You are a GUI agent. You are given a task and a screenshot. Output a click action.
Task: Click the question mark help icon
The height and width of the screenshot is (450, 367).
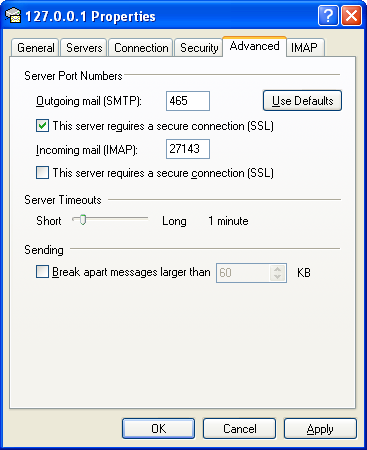coord(328,15)
